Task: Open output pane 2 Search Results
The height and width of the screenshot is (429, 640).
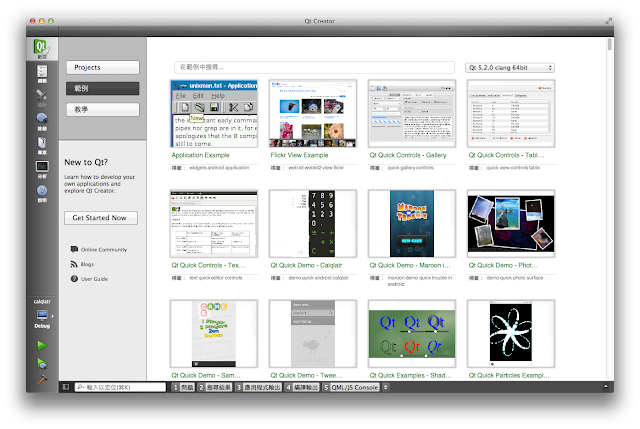Action: pyautogui.click(x=214, y=387)
